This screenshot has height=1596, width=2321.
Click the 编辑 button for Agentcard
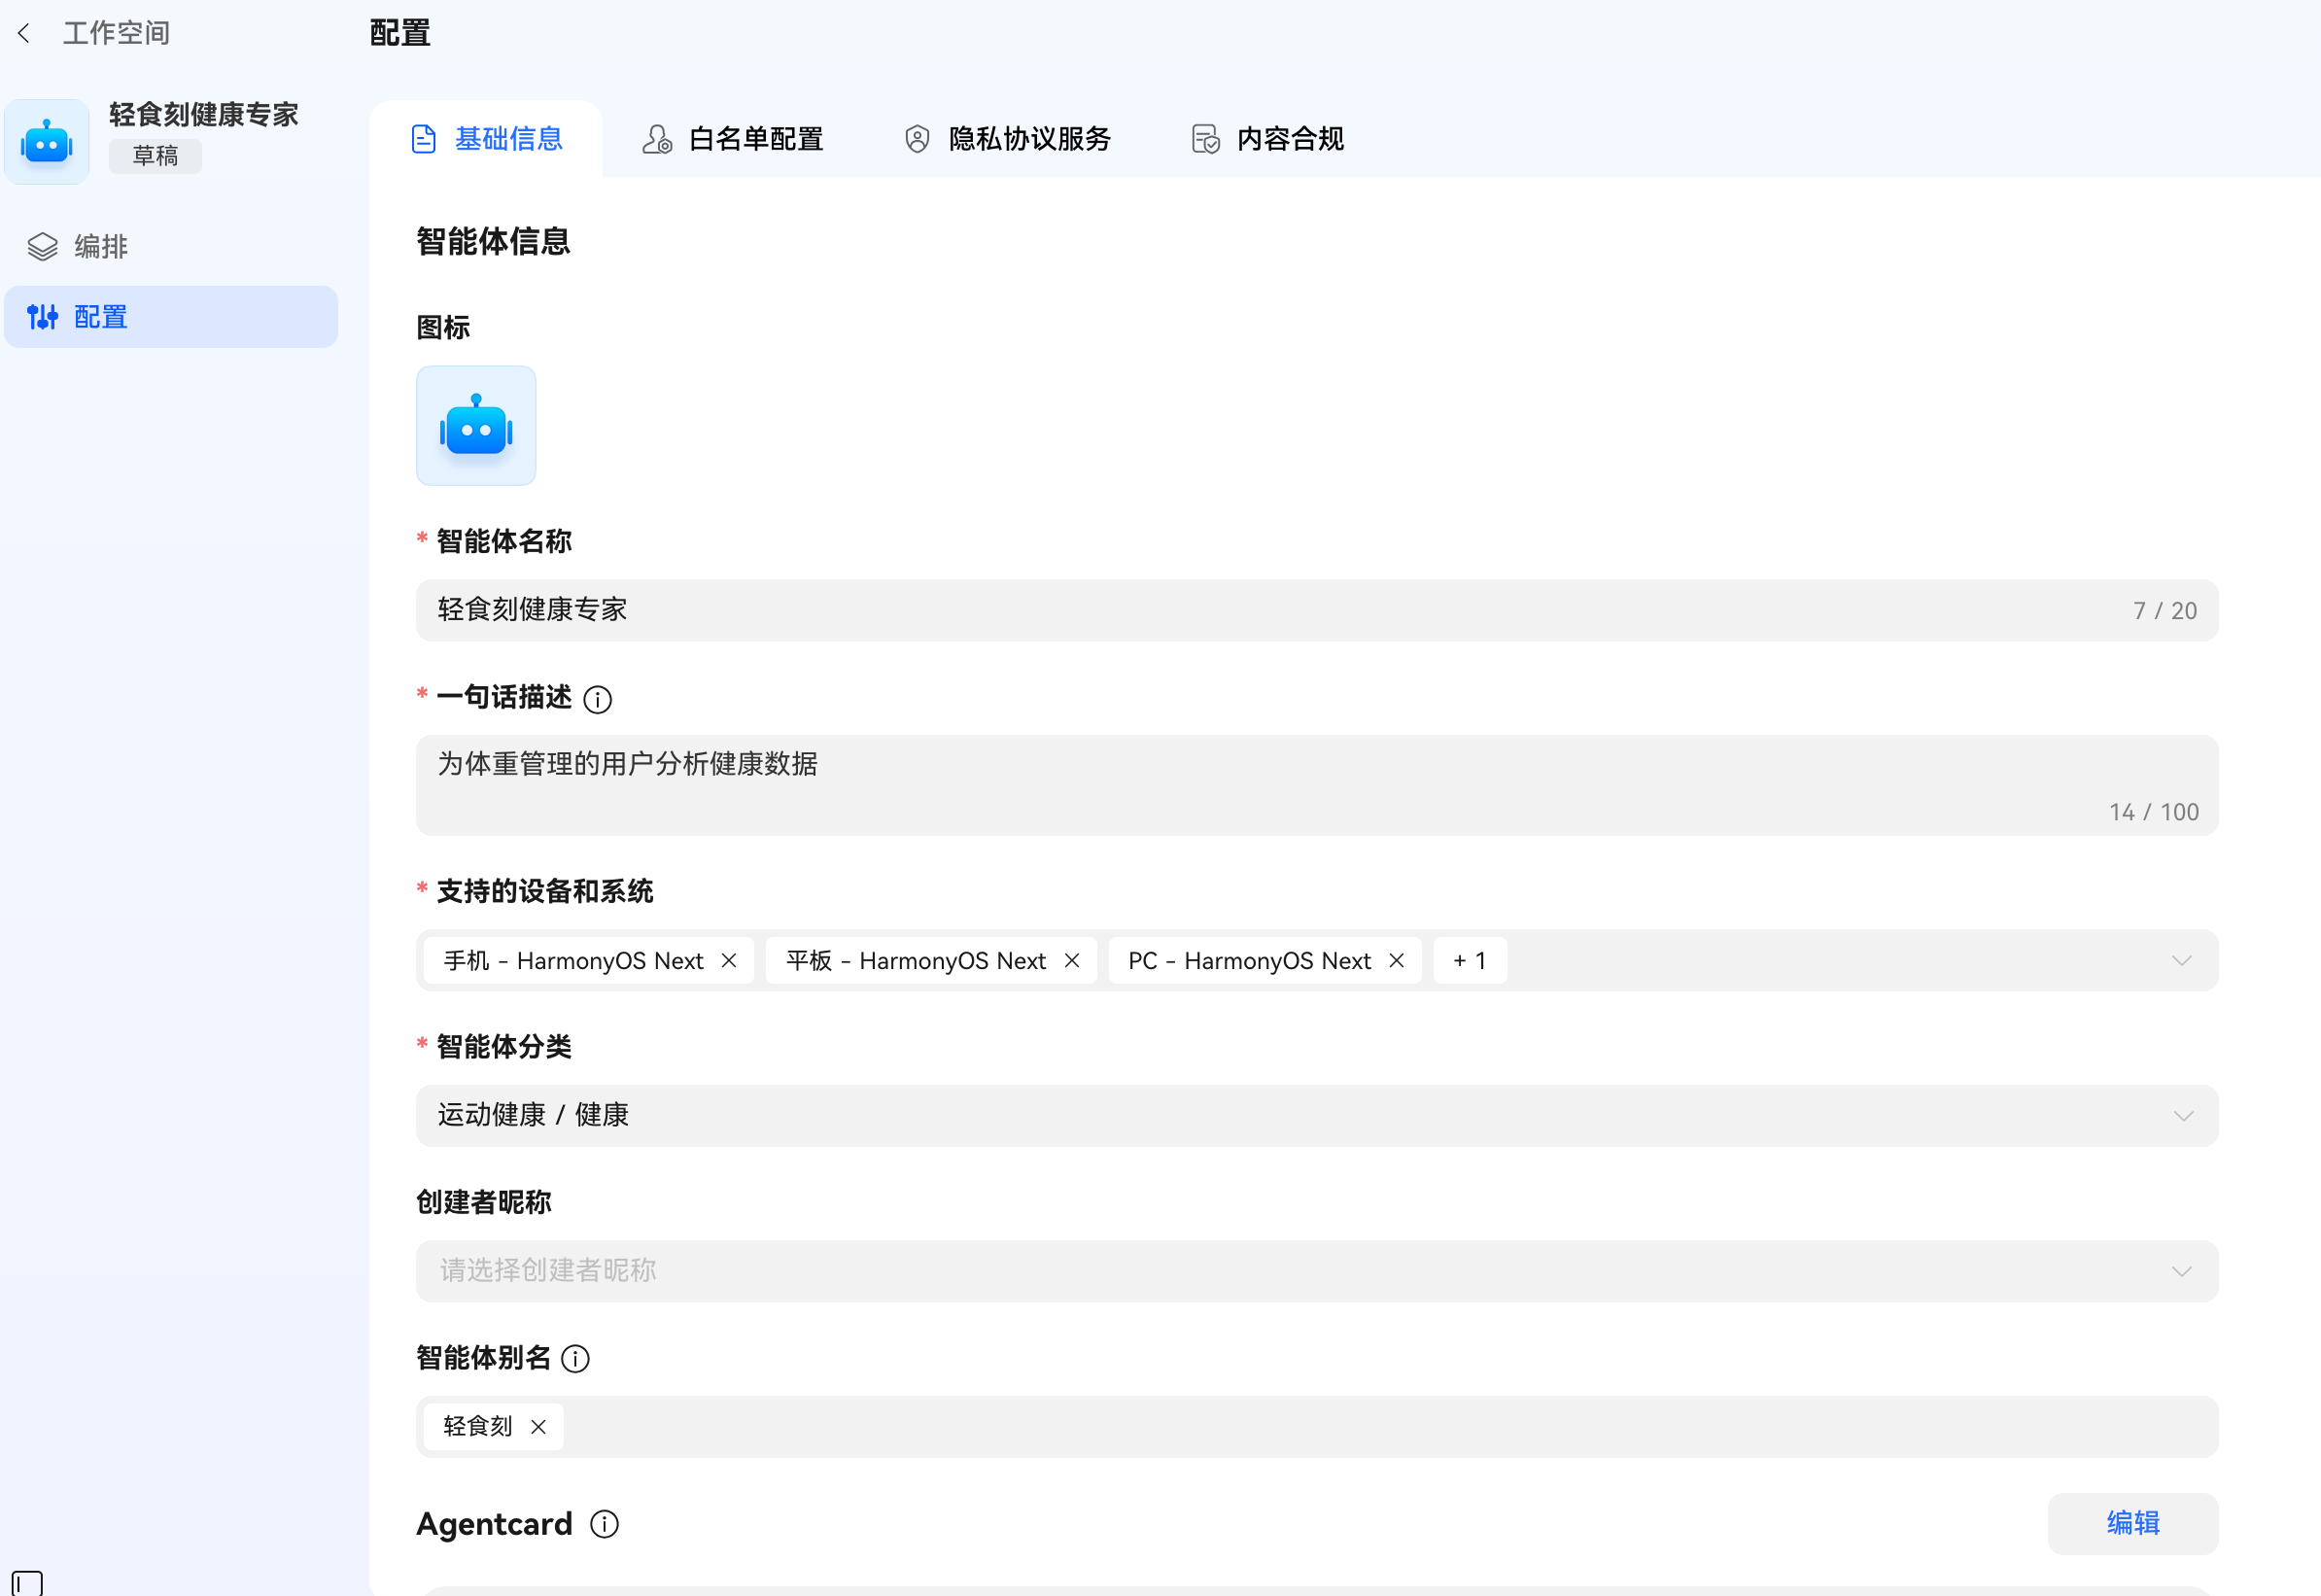pos(2131,1524)
